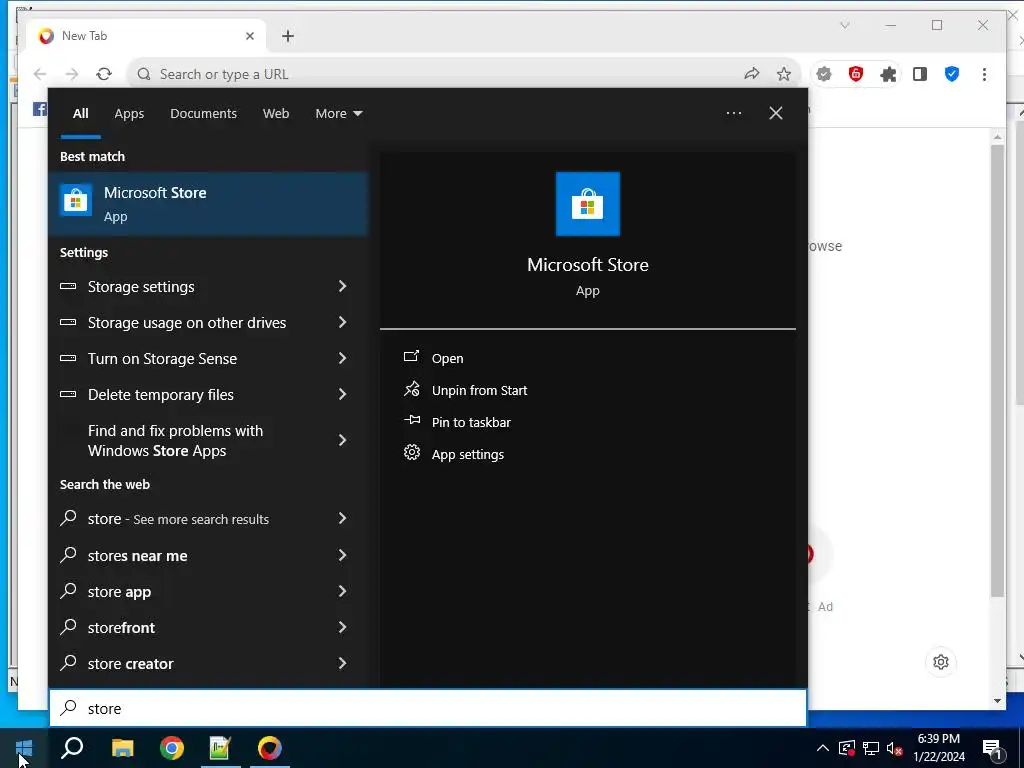Click the share page icon in address bar
The width and height of the screenshot is (1024, 768).
click(x=752, y=74)
